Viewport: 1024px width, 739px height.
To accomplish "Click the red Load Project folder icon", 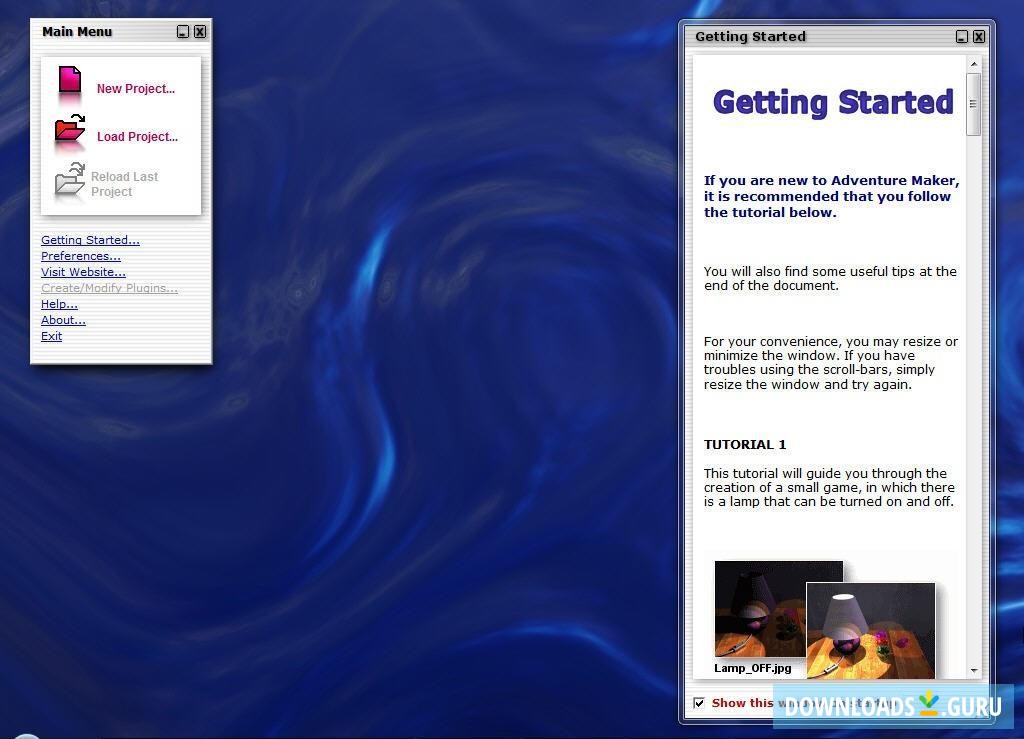I will pos(70,129).
